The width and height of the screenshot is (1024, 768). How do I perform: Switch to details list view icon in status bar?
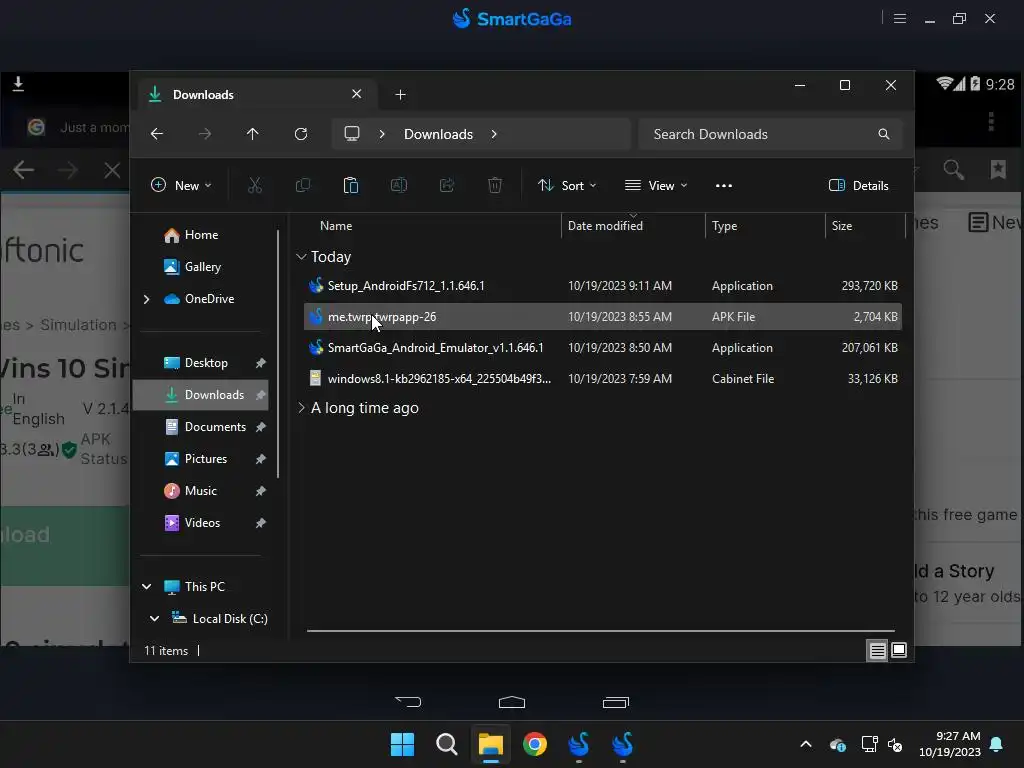[877, 650]
